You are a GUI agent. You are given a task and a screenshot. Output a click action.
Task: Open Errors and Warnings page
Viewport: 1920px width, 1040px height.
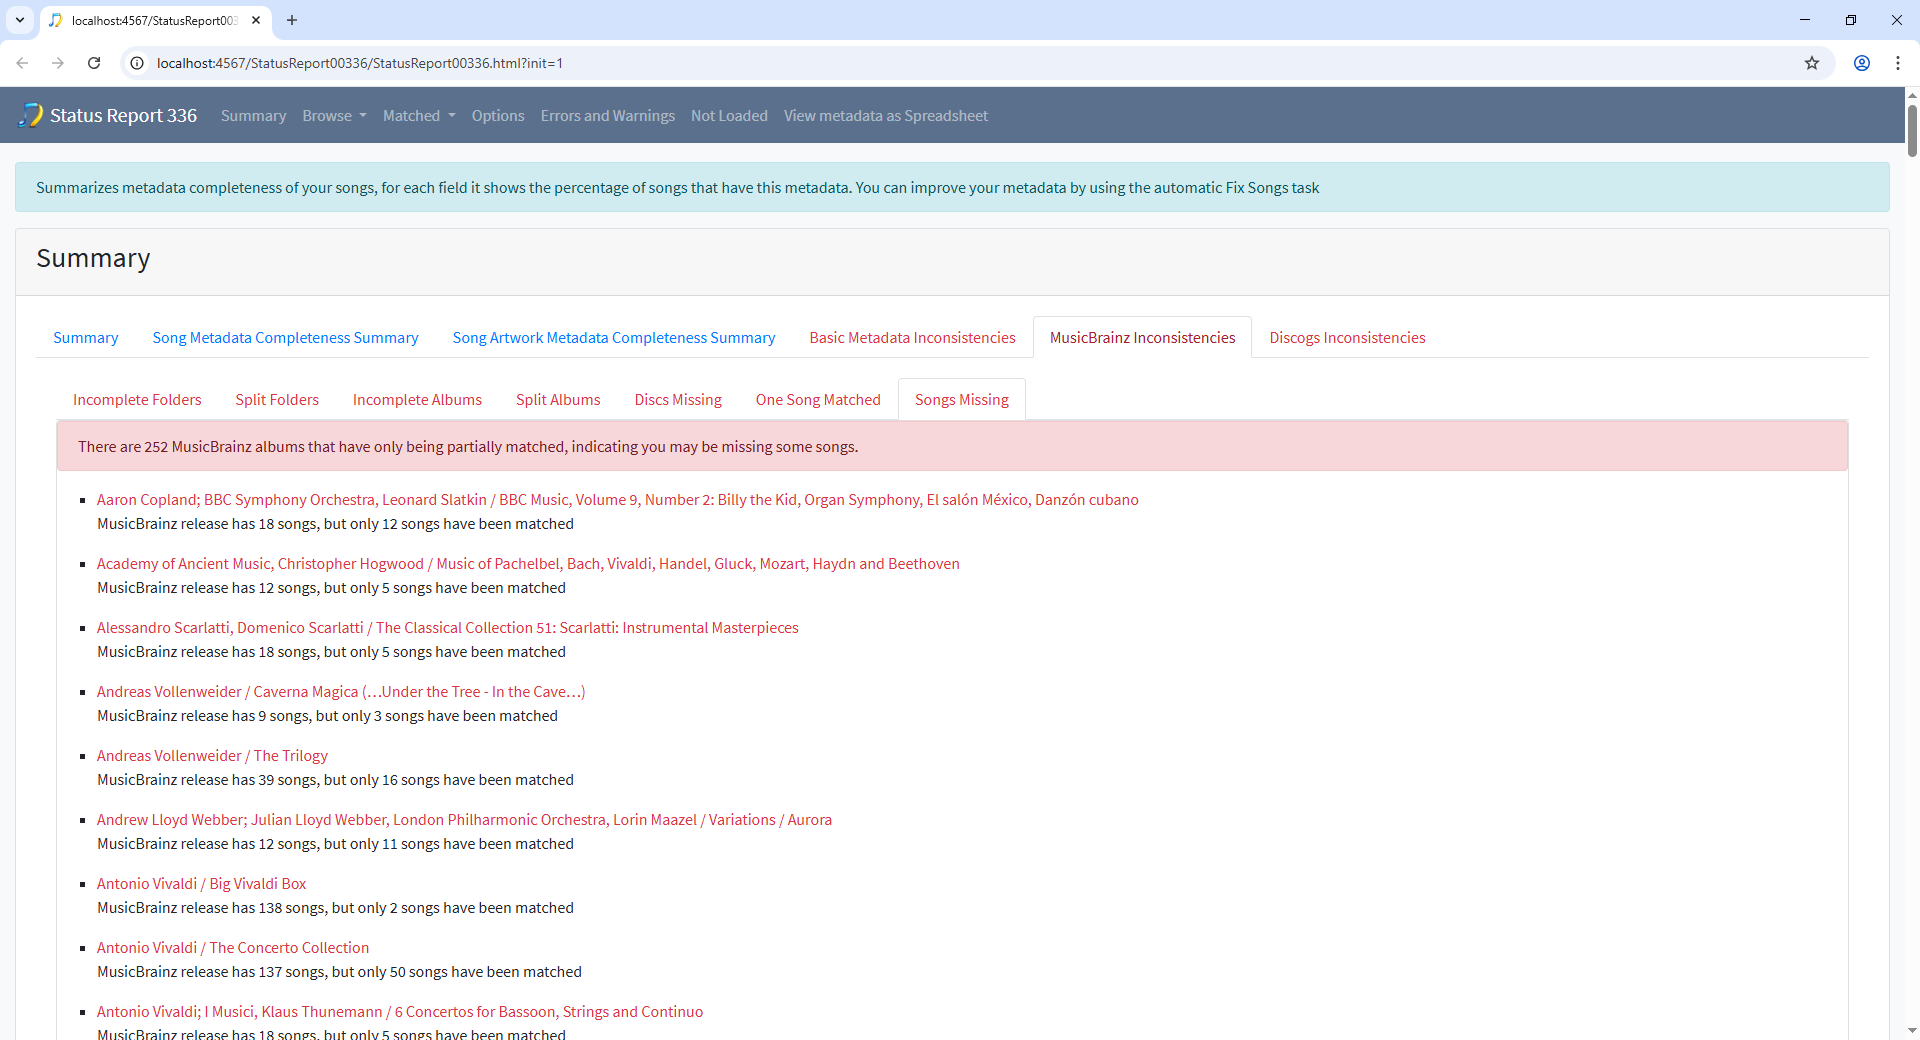(608, 116)
